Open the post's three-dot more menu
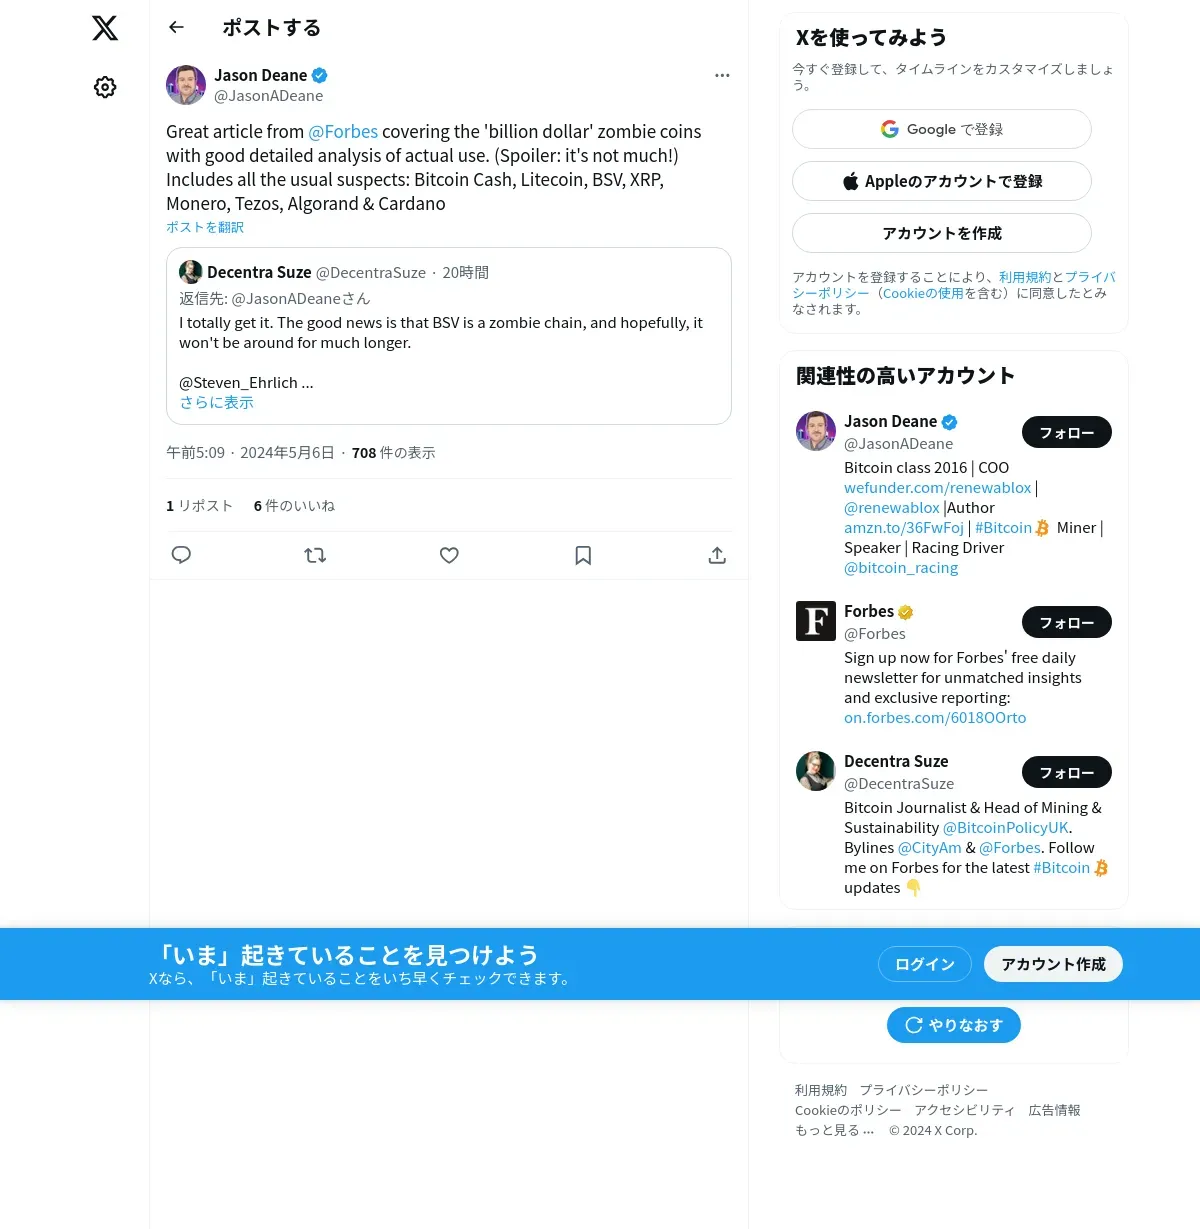 point(722,76)
